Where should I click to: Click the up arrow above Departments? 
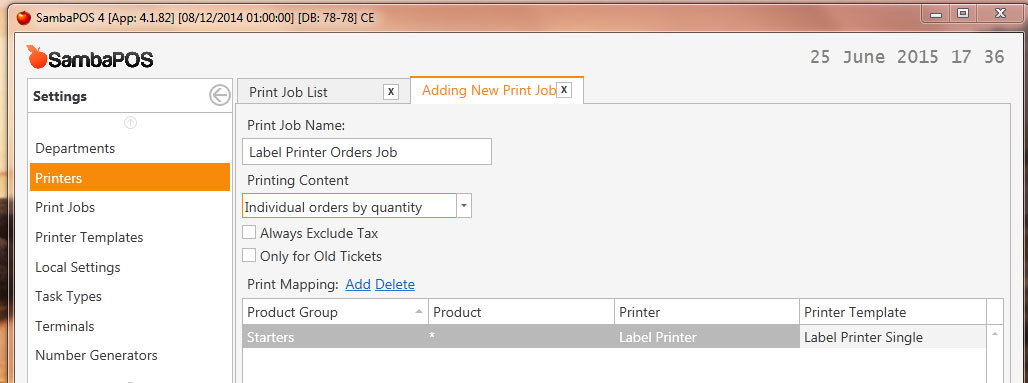pyautogui.click(x=130, y=122)
